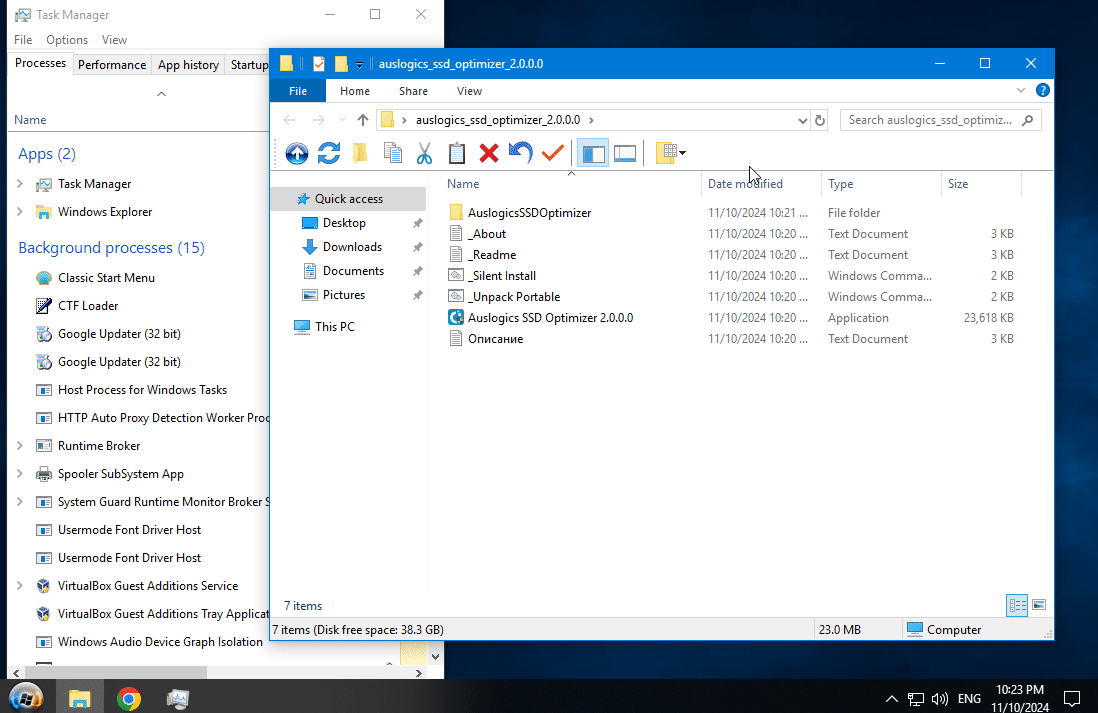
Task: Click the blue circular-arrows Refresh toolbar icon
Action: tap(329, 153)
